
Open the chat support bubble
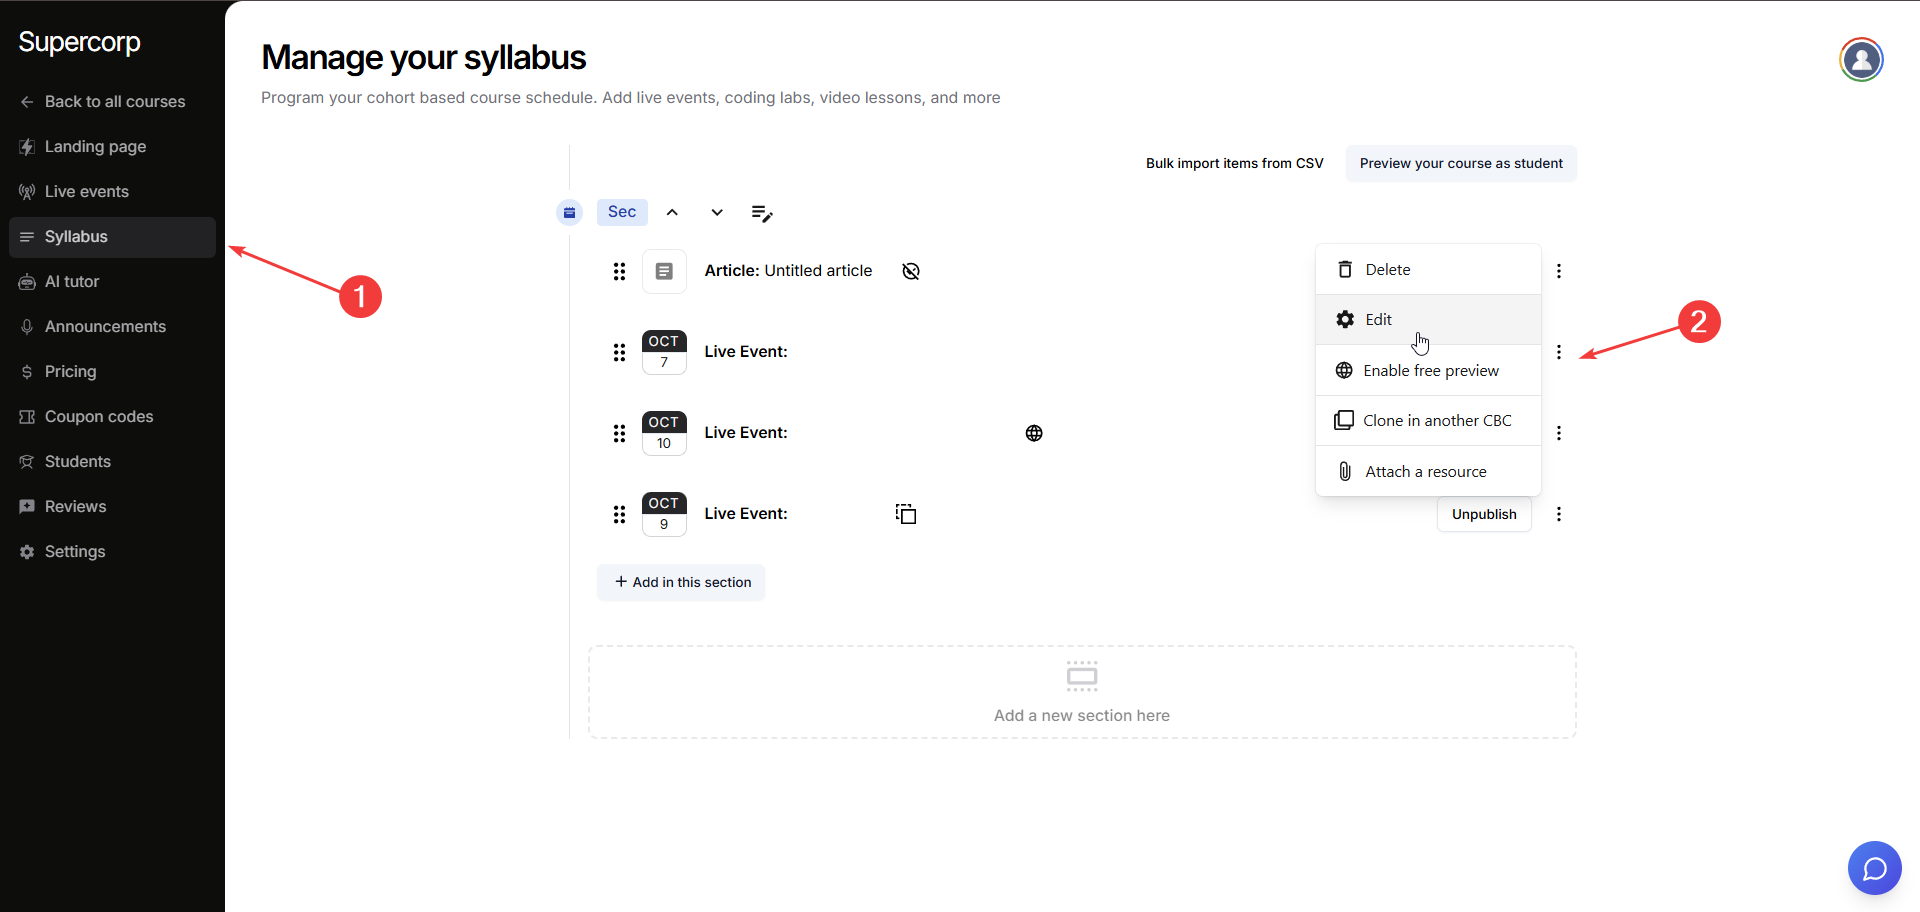tap(1874, 868)
